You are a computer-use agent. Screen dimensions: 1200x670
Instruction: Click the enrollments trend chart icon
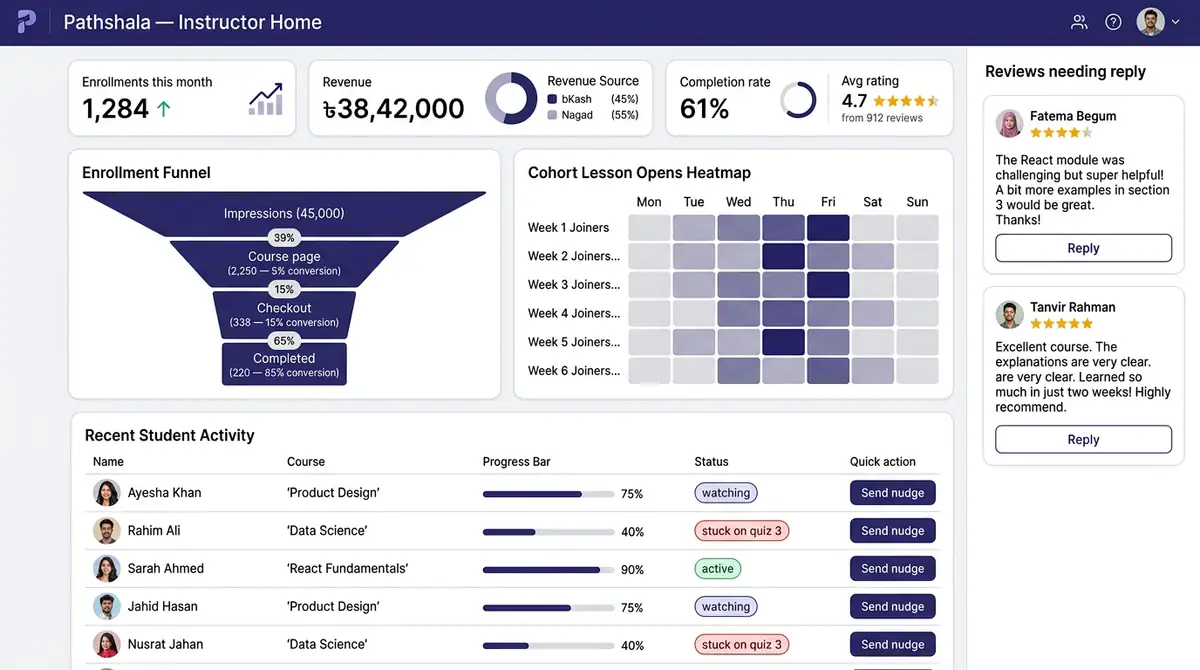coord(265,99)
